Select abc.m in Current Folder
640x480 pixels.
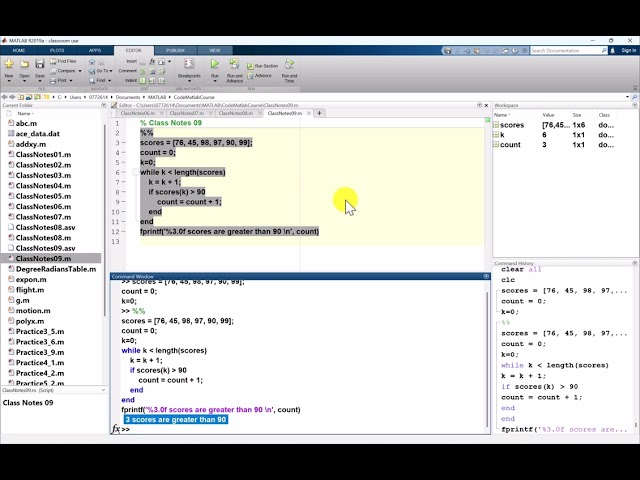26,123
